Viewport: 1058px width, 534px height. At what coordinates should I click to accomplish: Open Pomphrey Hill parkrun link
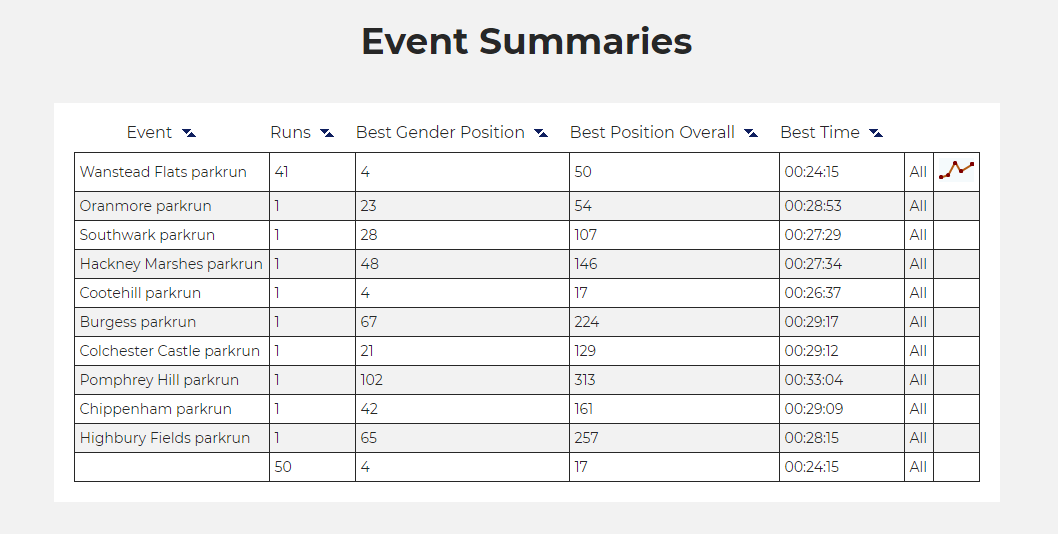(x=159, y=380)
